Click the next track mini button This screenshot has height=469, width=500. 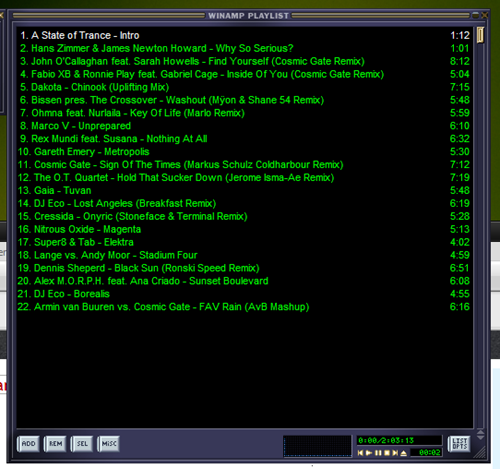[395, 453]
